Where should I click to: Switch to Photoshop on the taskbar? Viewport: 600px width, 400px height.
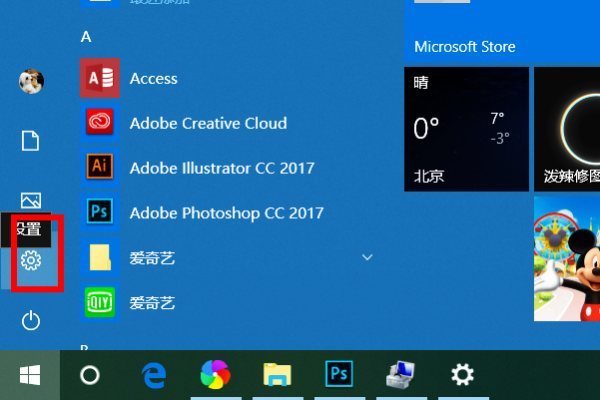pos(339,374)
